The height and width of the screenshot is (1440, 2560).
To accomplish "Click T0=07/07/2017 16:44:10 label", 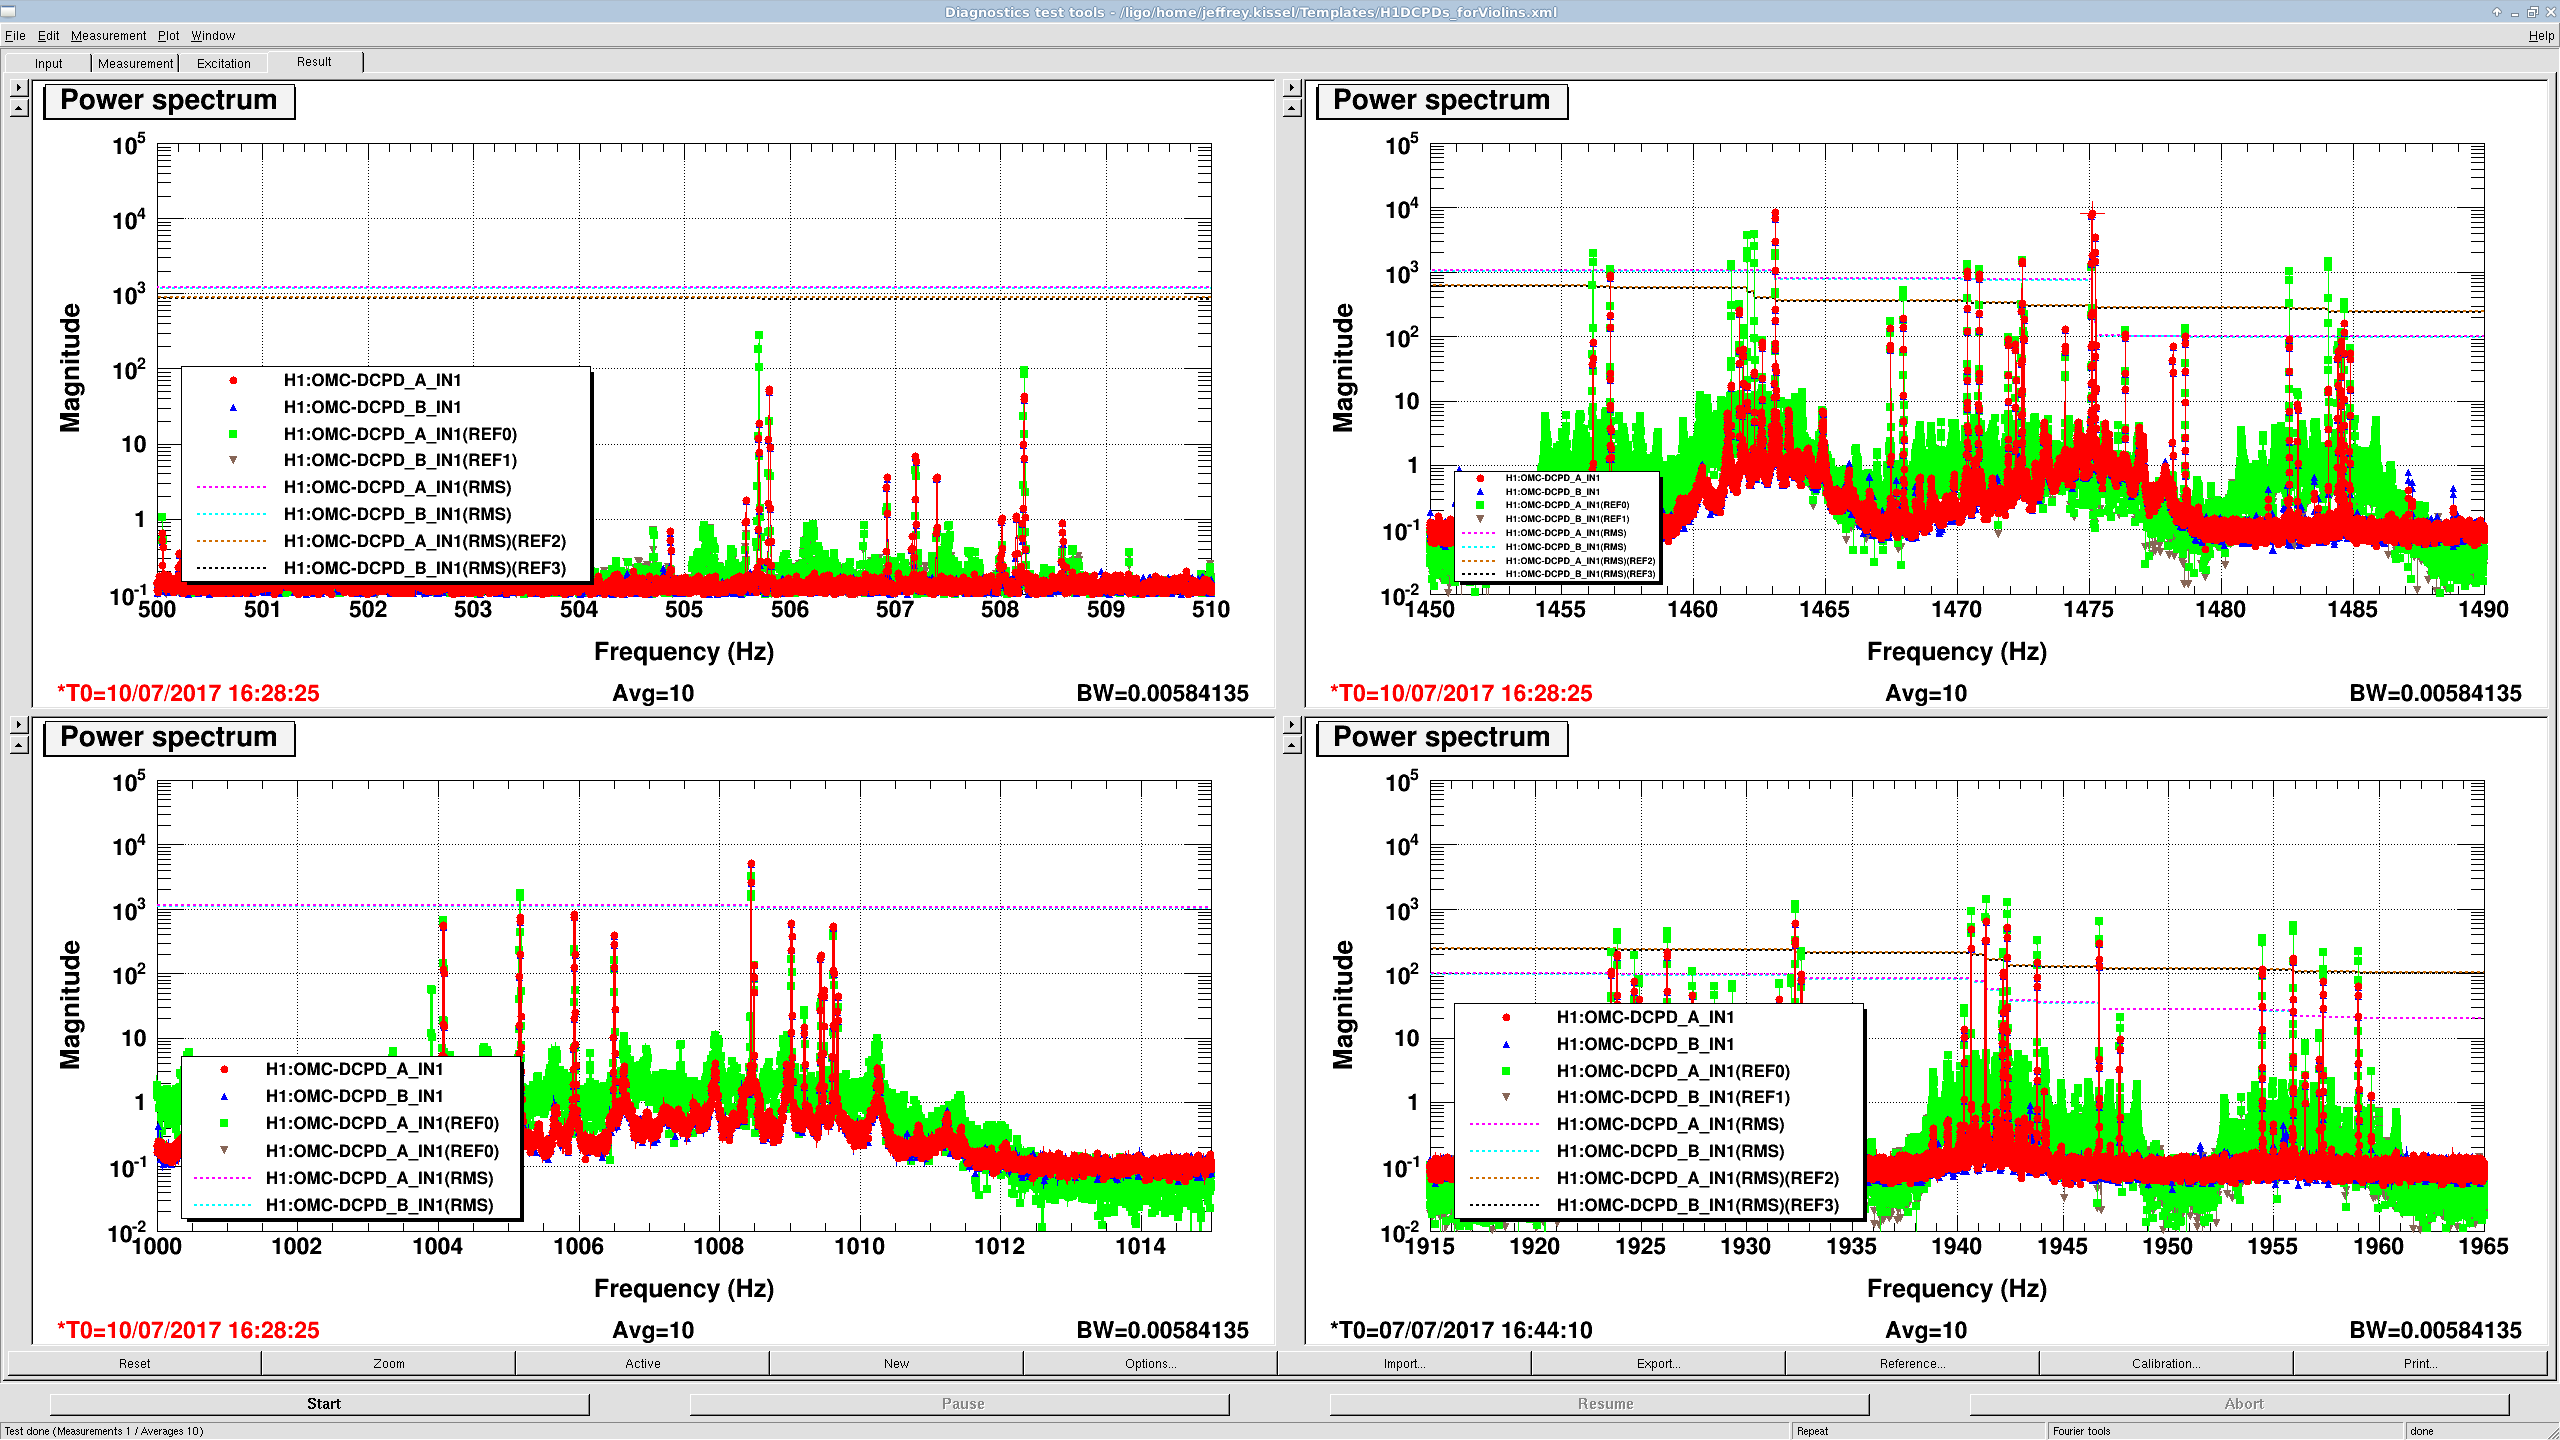I will [1461, 1330].
